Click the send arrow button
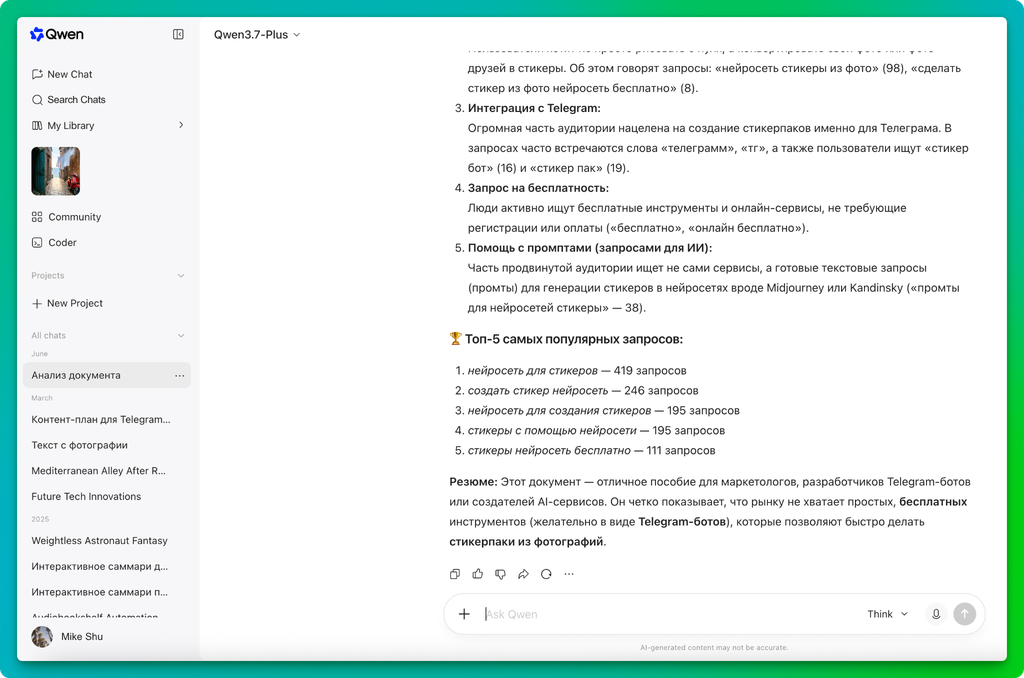This screenshot has width=1024, height=678. tap(965, 614)
